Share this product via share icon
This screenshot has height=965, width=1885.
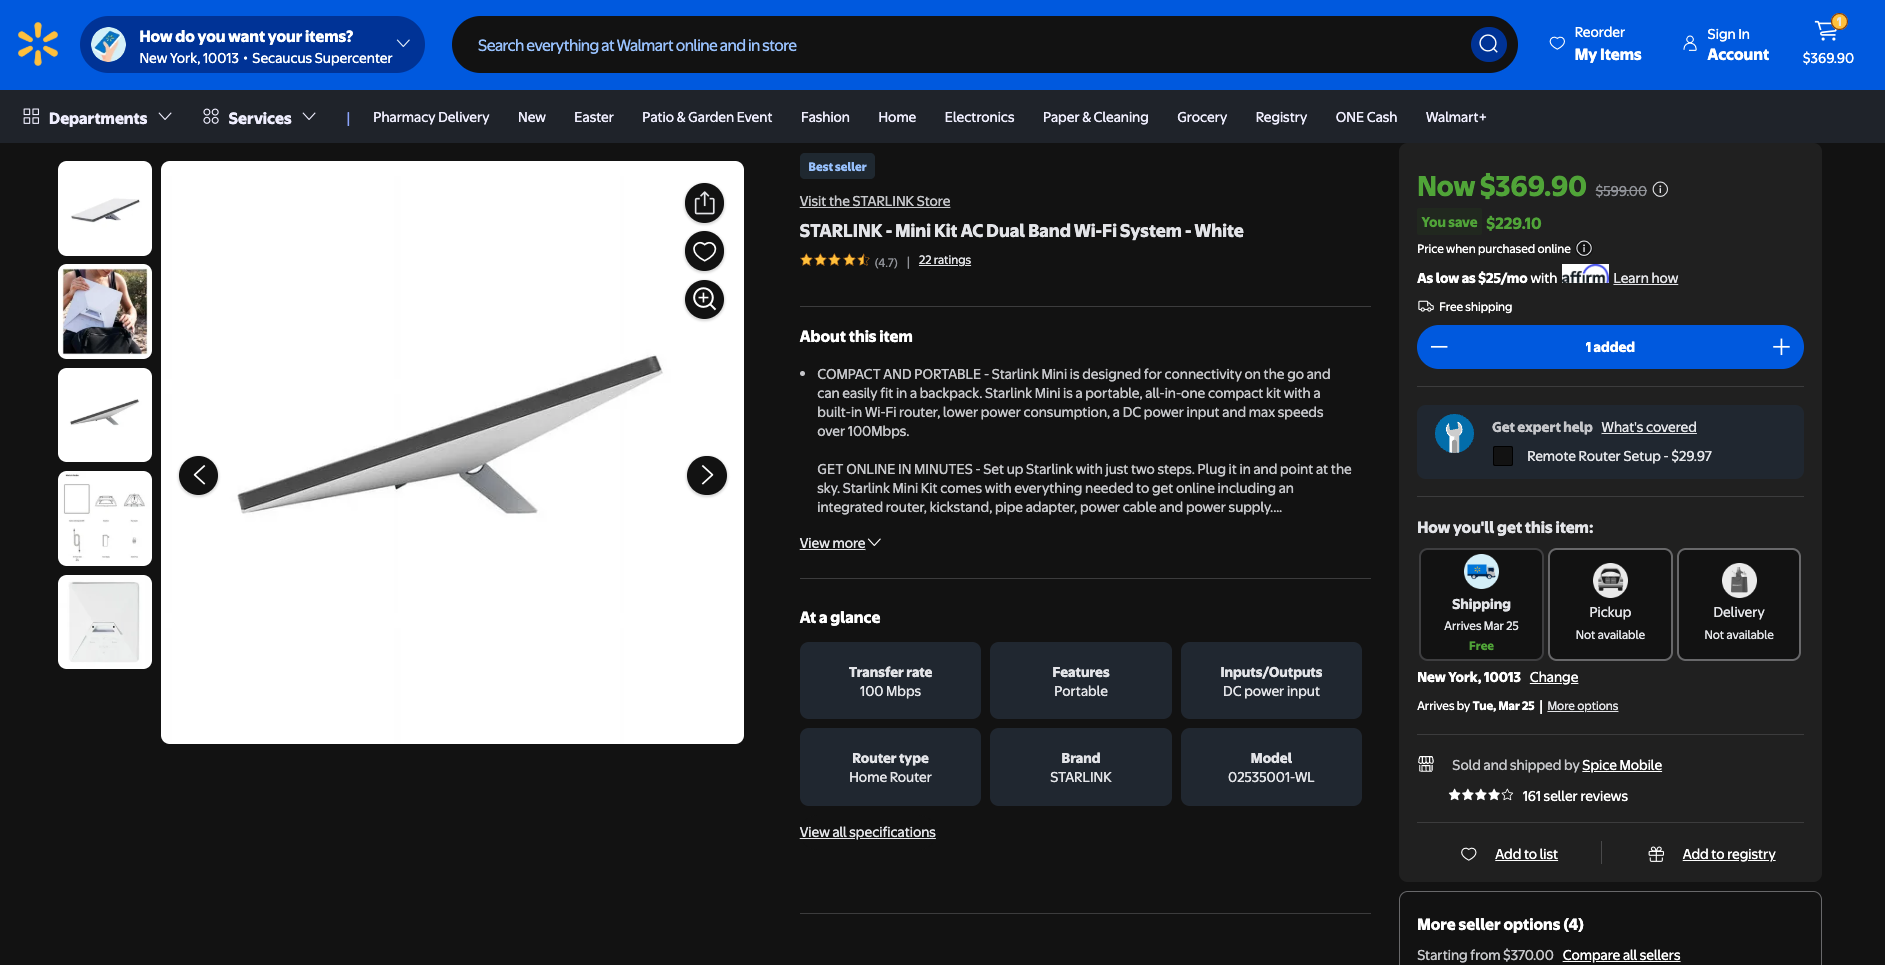[x=704, y=203]
